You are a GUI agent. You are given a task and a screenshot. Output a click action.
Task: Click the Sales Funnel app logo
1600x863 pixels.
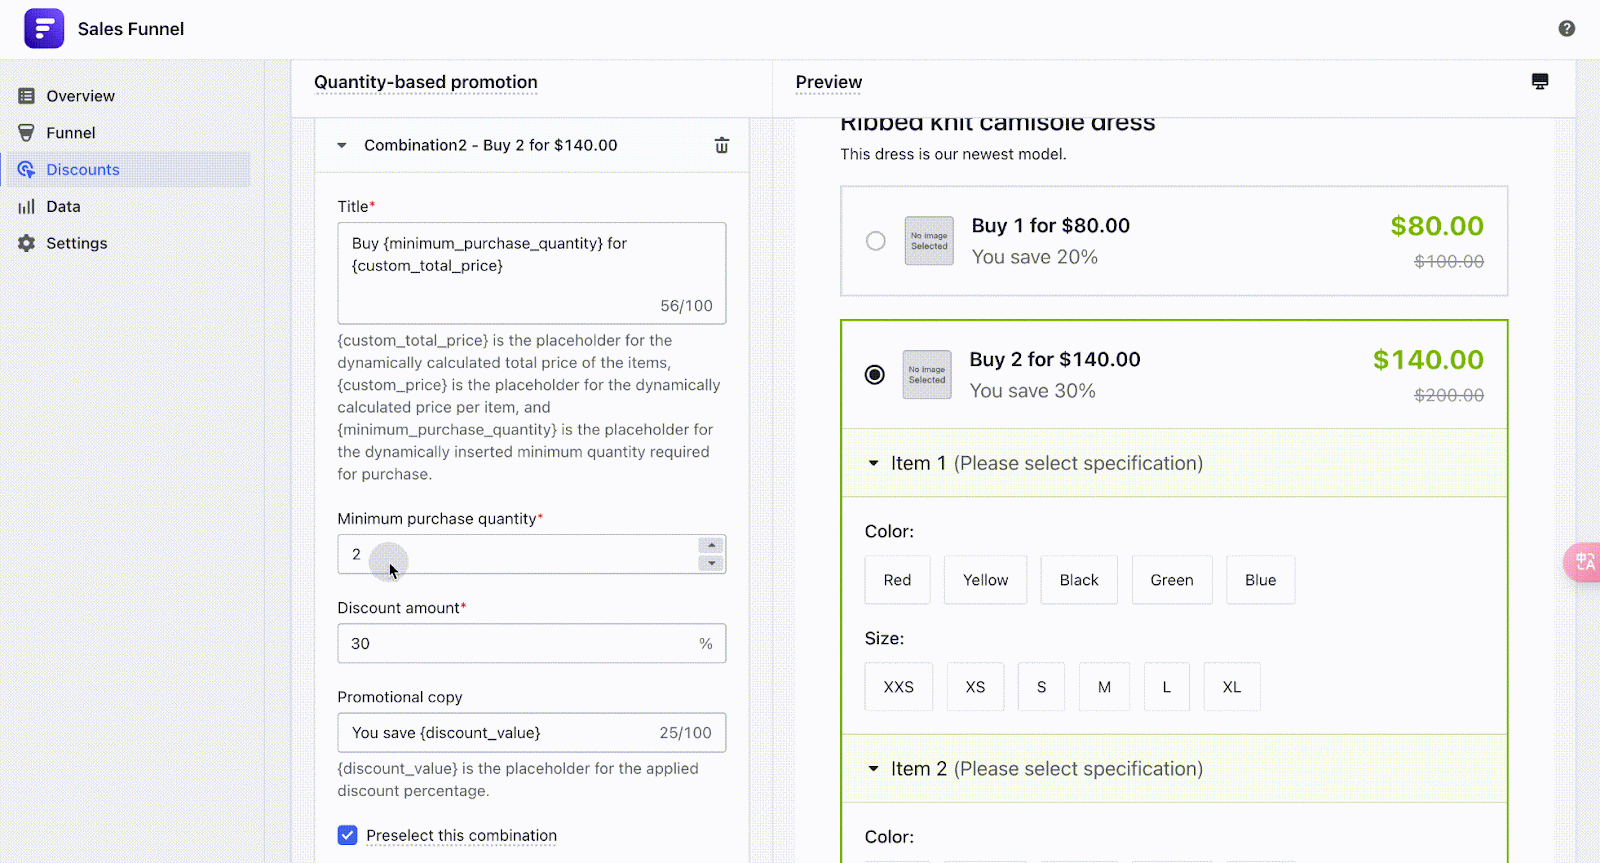point(44,29)
